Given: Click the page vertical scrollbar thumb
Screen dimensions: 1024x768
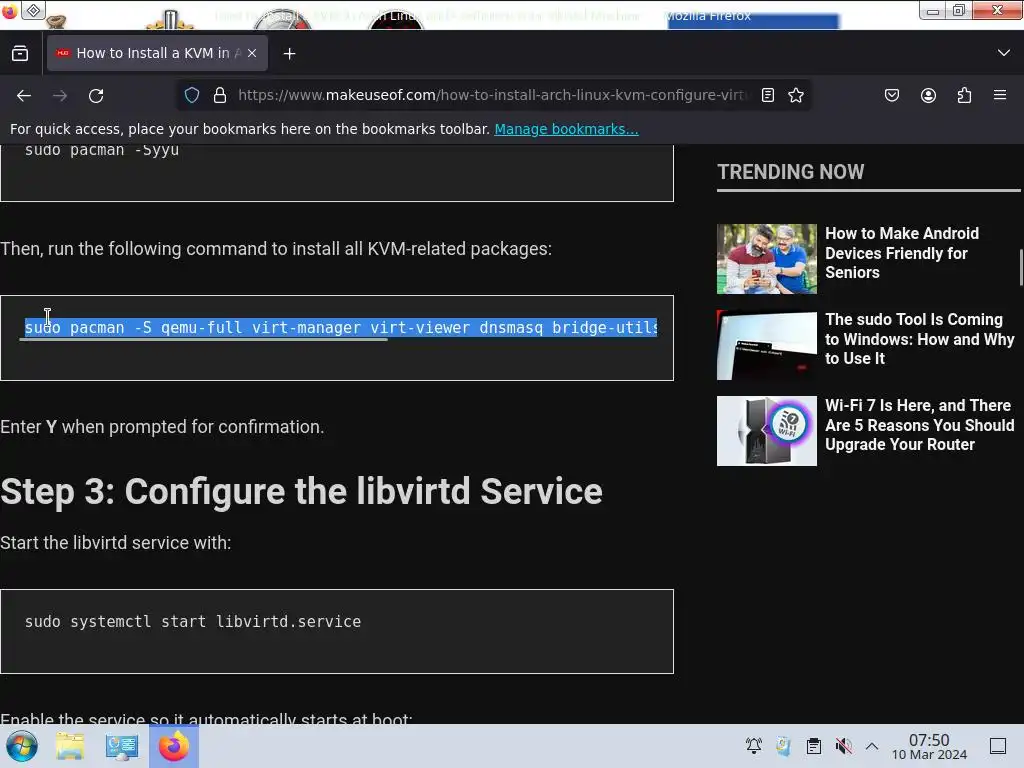Looking at the screenshot, I should pyautogui.click(x=1021, y=267).
